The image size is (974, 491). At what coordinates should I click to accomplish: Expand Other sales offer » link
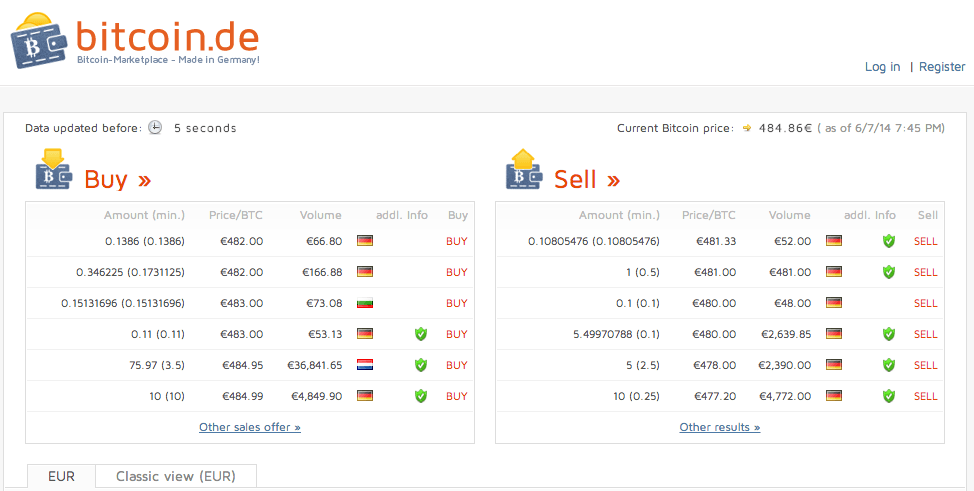(x=250, y=427)
